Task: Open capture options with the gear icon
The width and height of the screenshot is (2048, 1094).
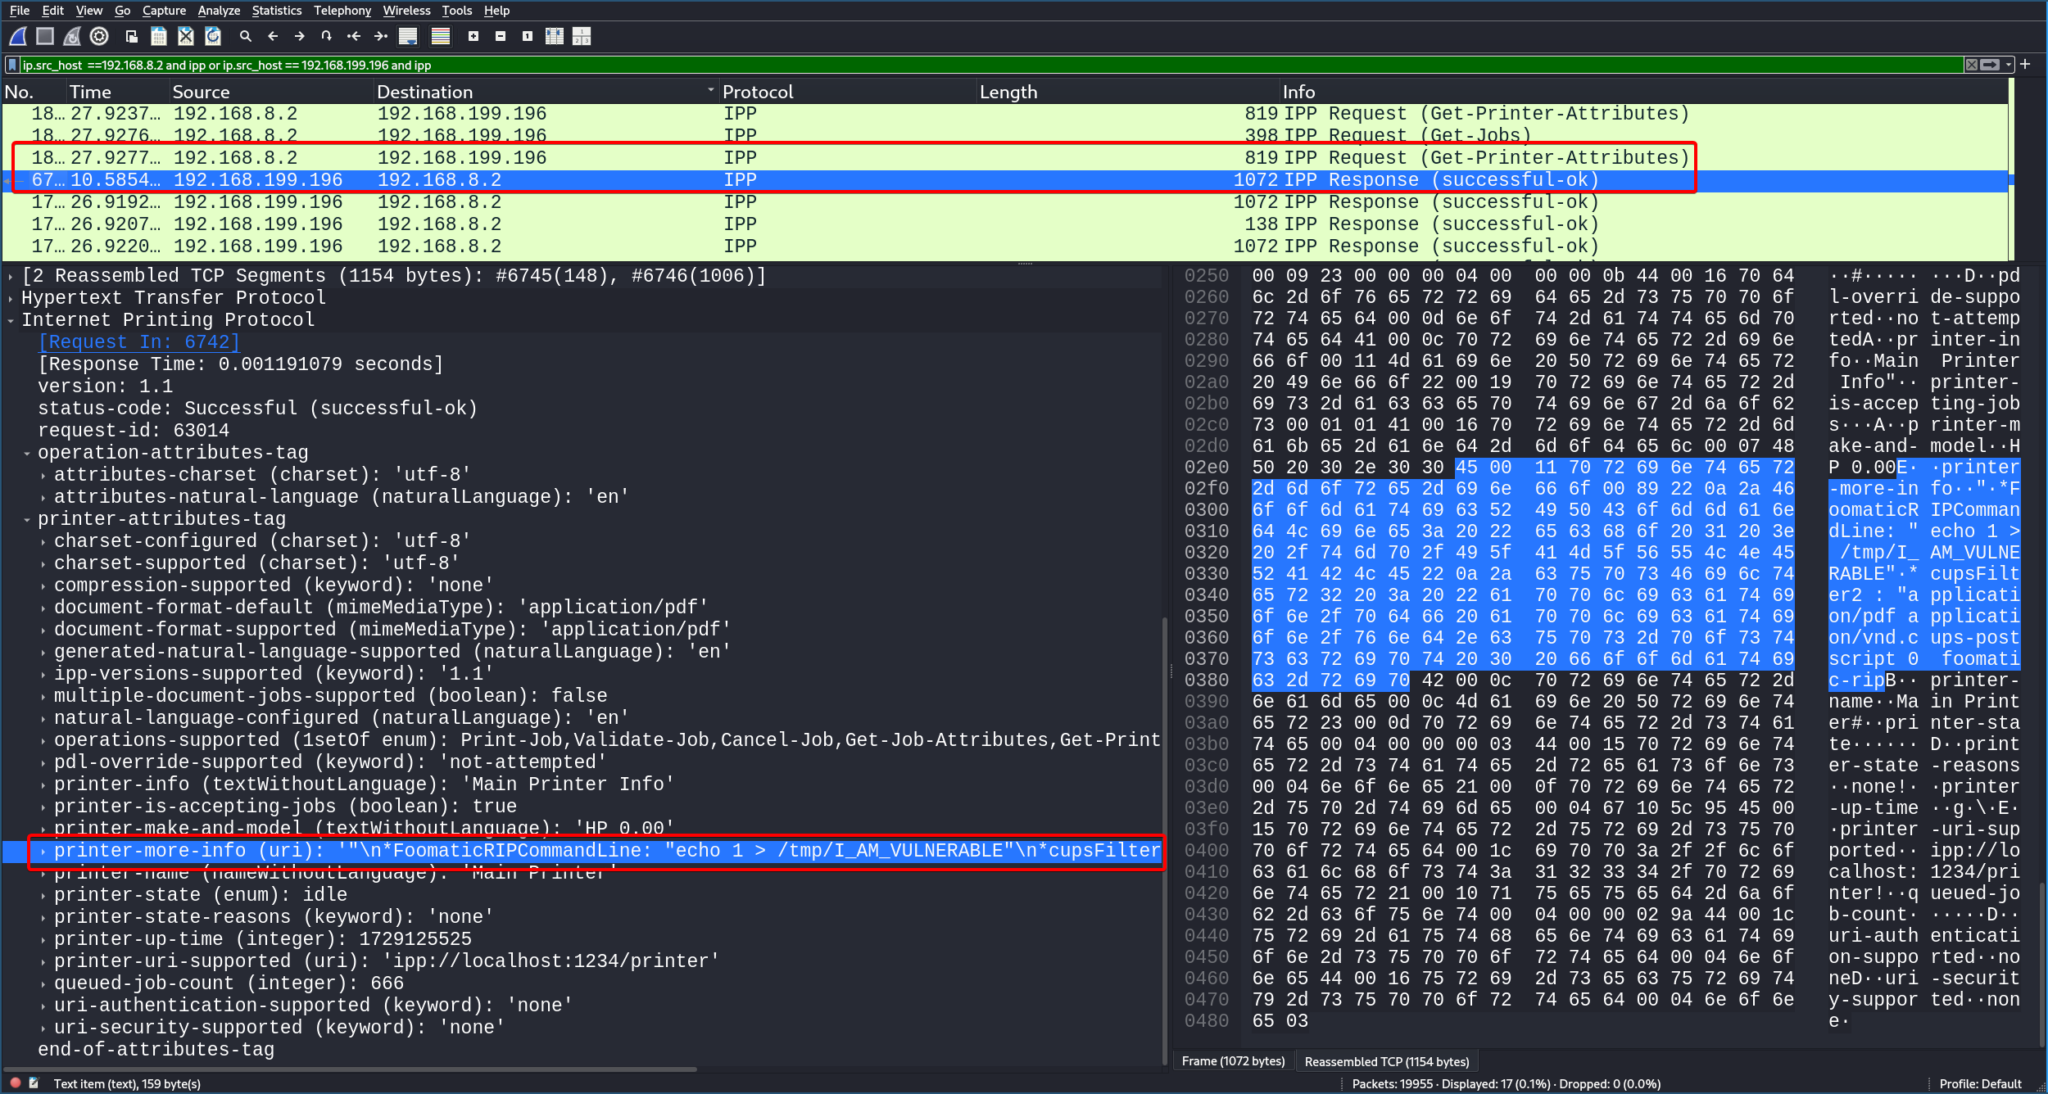Action: 98,36
